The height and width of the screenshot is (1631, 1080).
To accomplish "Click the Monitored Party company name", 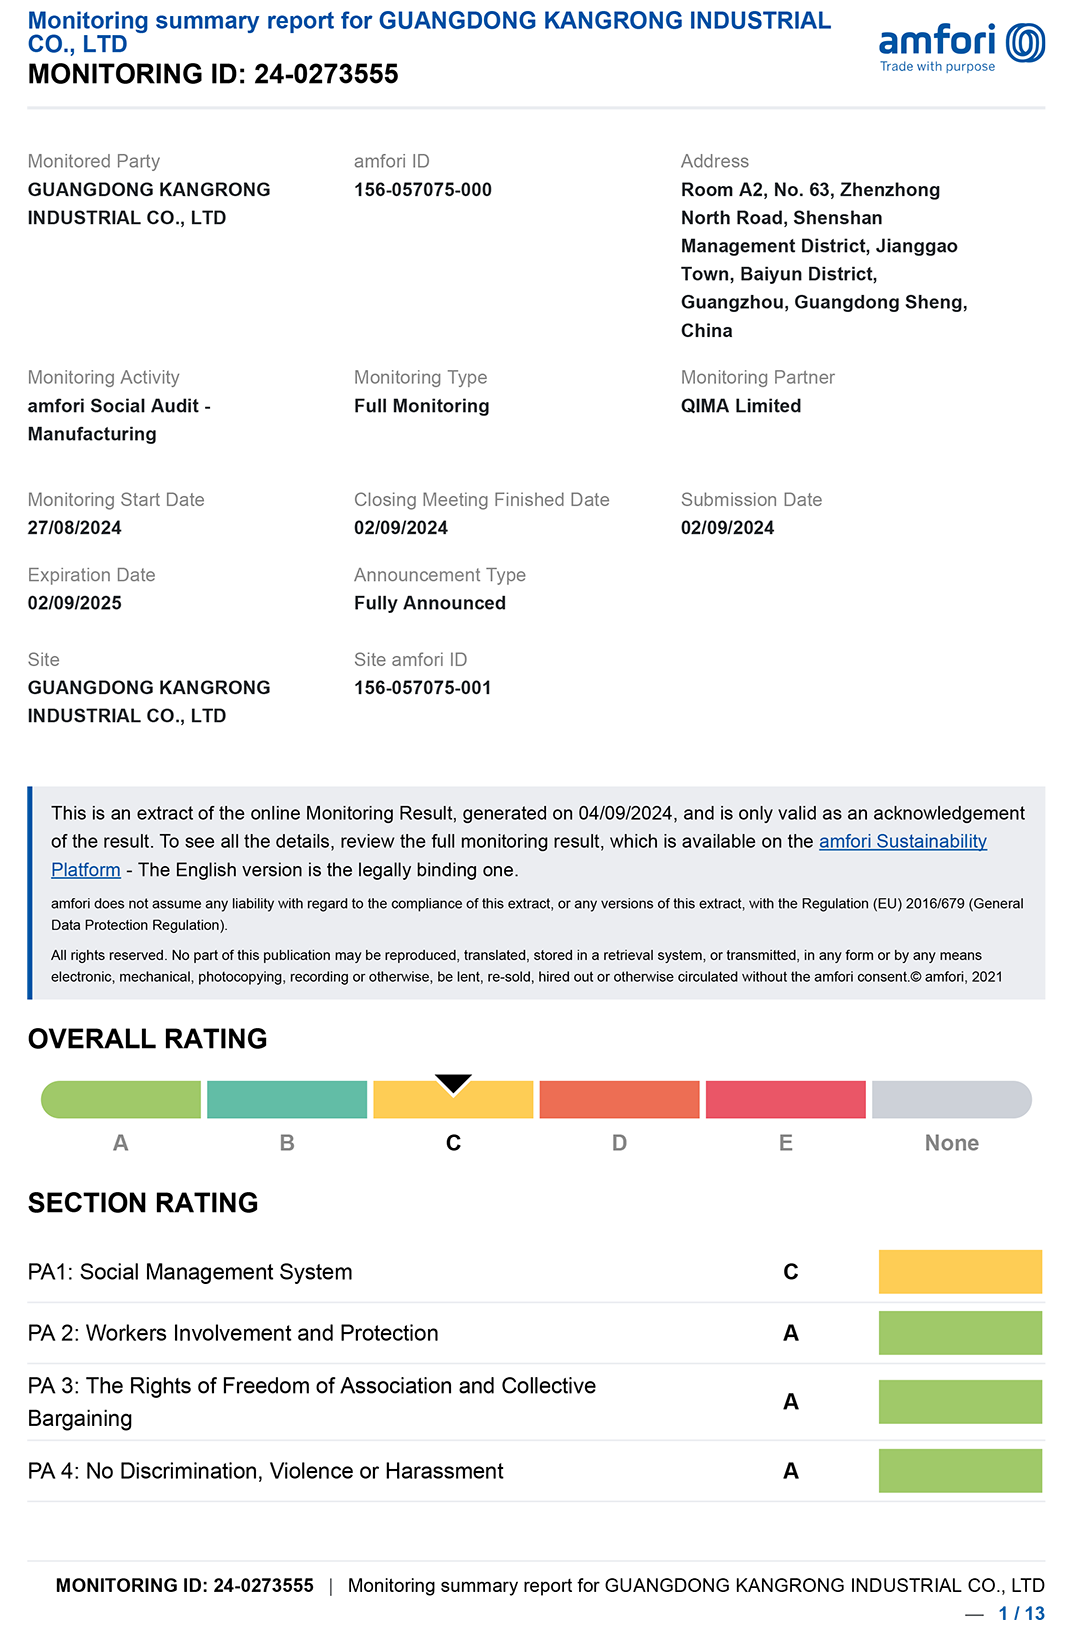I will 149,204.
